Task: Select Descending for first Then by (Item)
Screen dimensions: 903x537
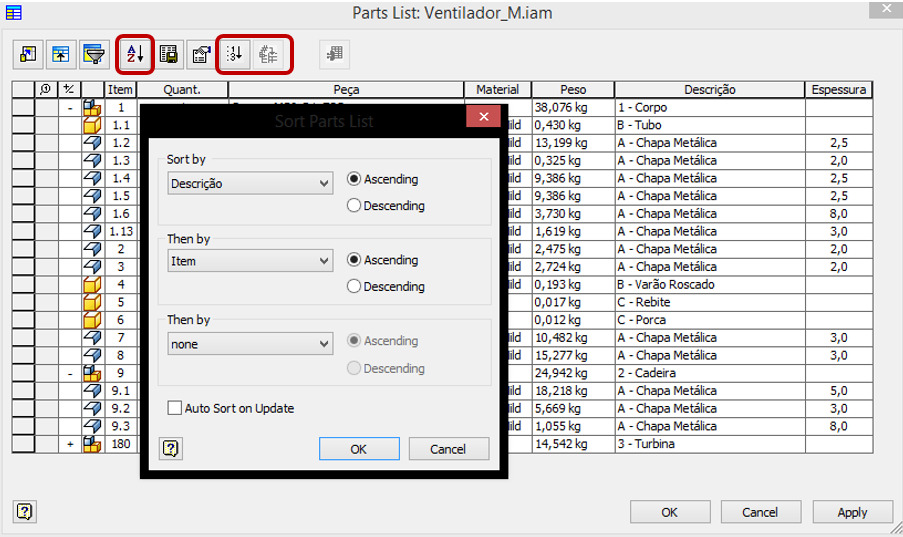Action: 386,286
